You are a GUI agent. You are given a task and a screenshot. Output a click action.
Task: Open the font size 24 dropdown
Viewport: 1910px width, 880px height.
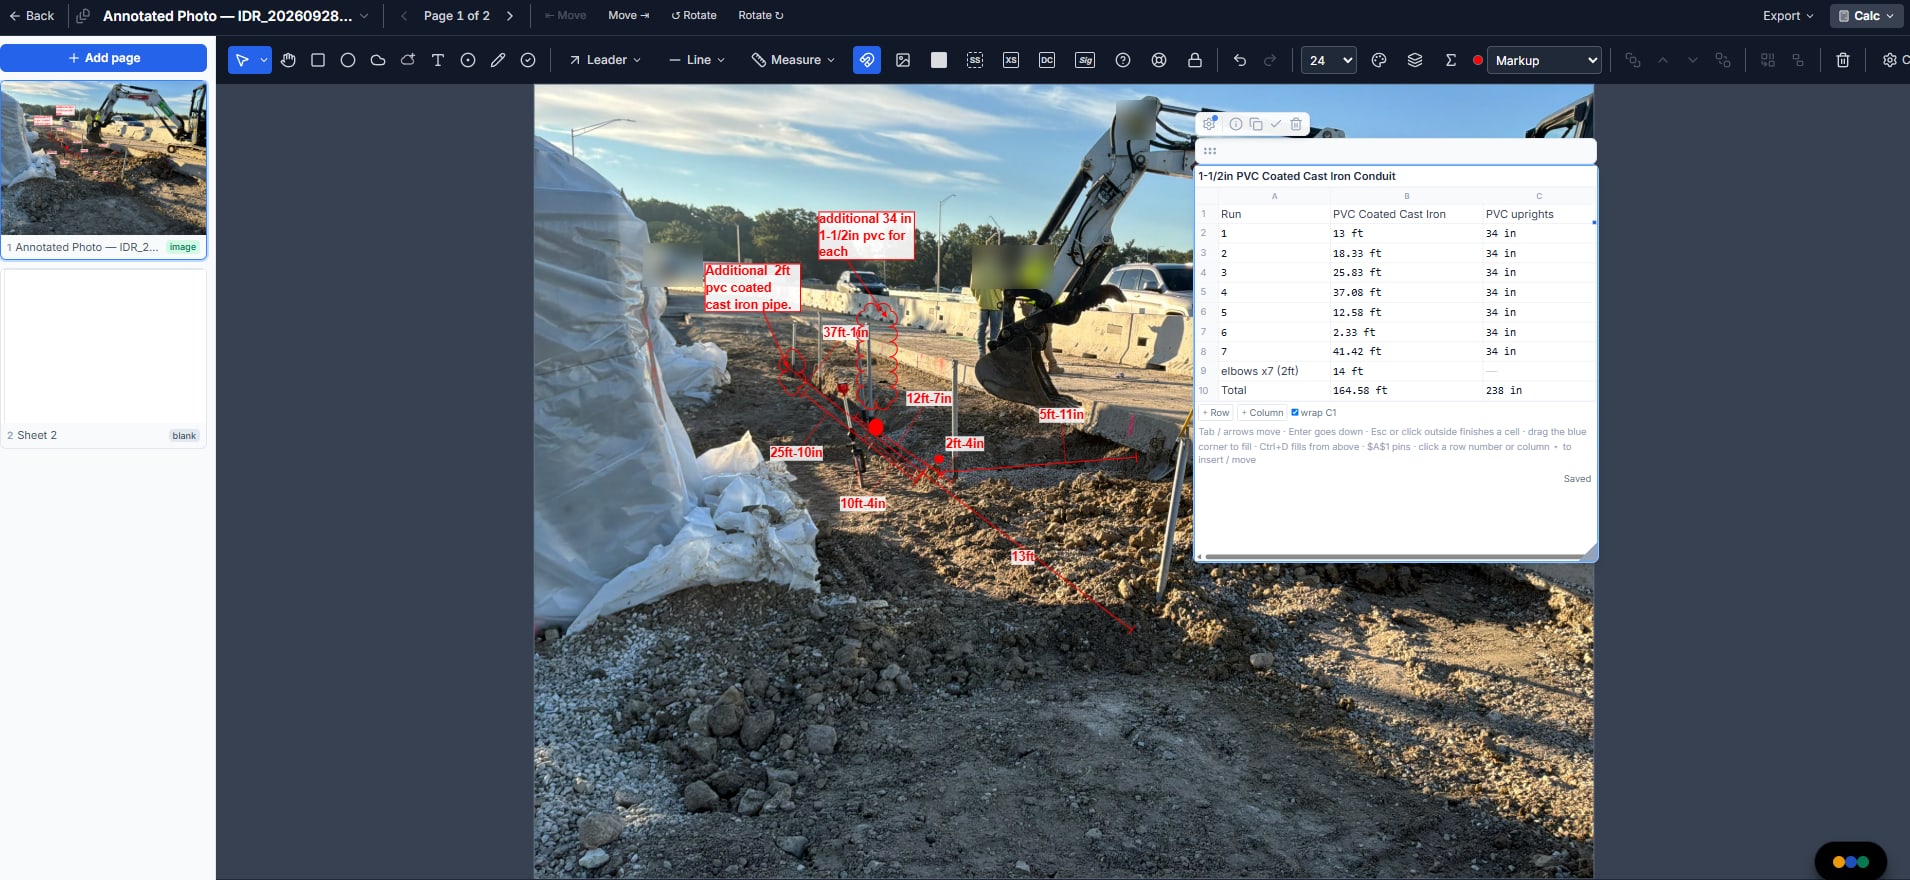pos(1329,60)
